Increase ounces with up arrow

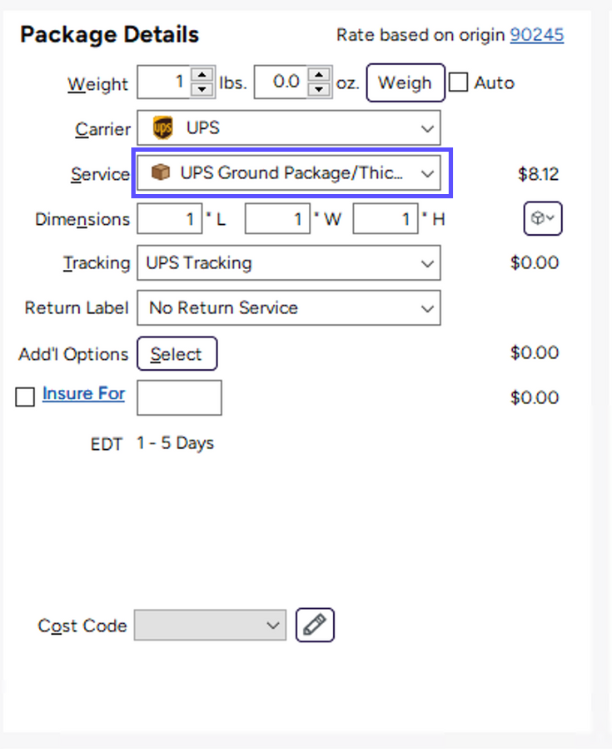[x=319, y=76]
